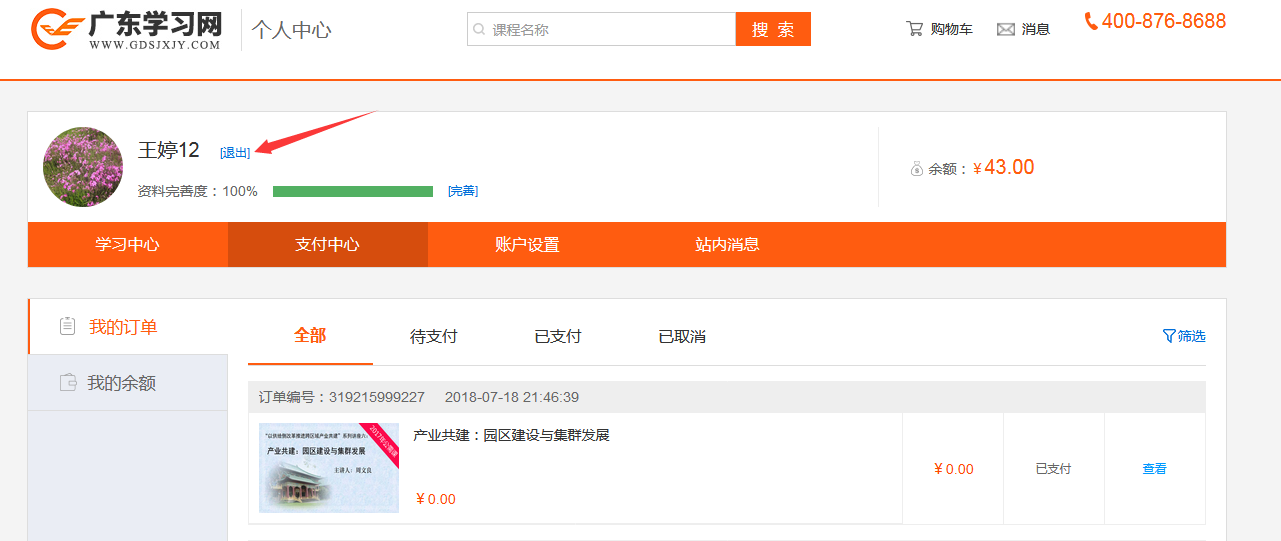1281x541 pixels.
Task: Open the 账户设置 navigation tab
Action: point(527,245)
